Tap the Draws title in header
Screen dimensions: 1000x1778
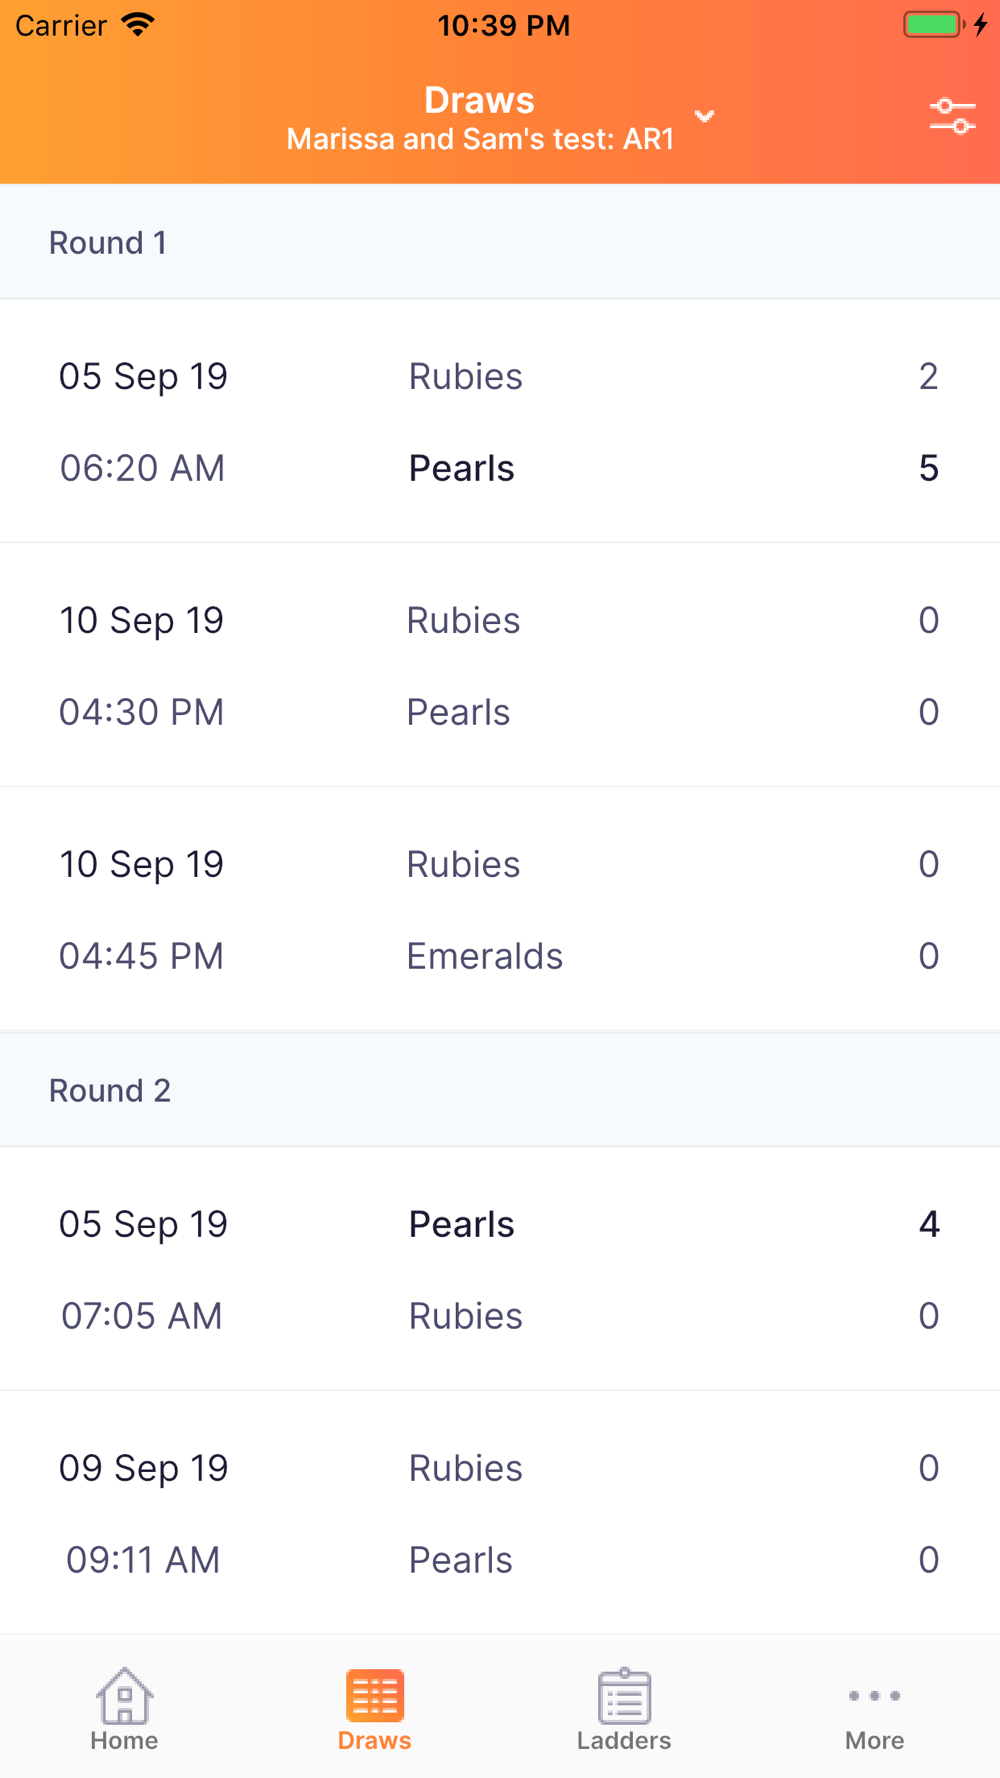pyautogui.click(x=479, y=100)
